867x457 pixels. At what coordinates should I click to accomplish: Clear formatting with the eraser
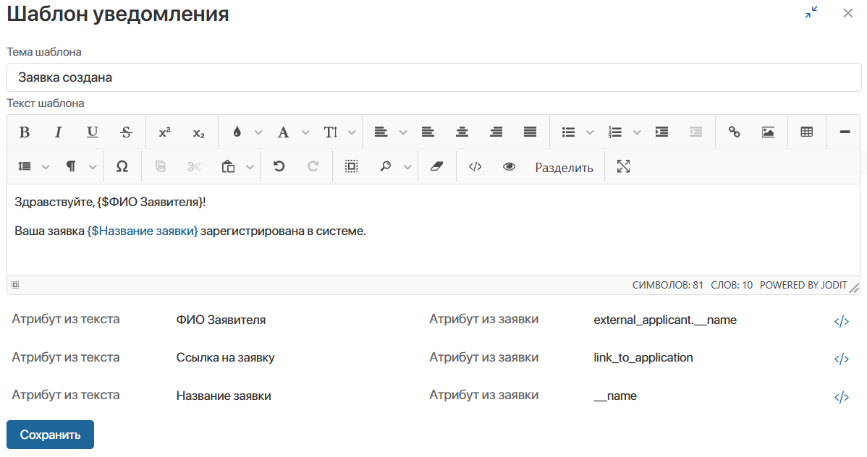tap(437, 167)
